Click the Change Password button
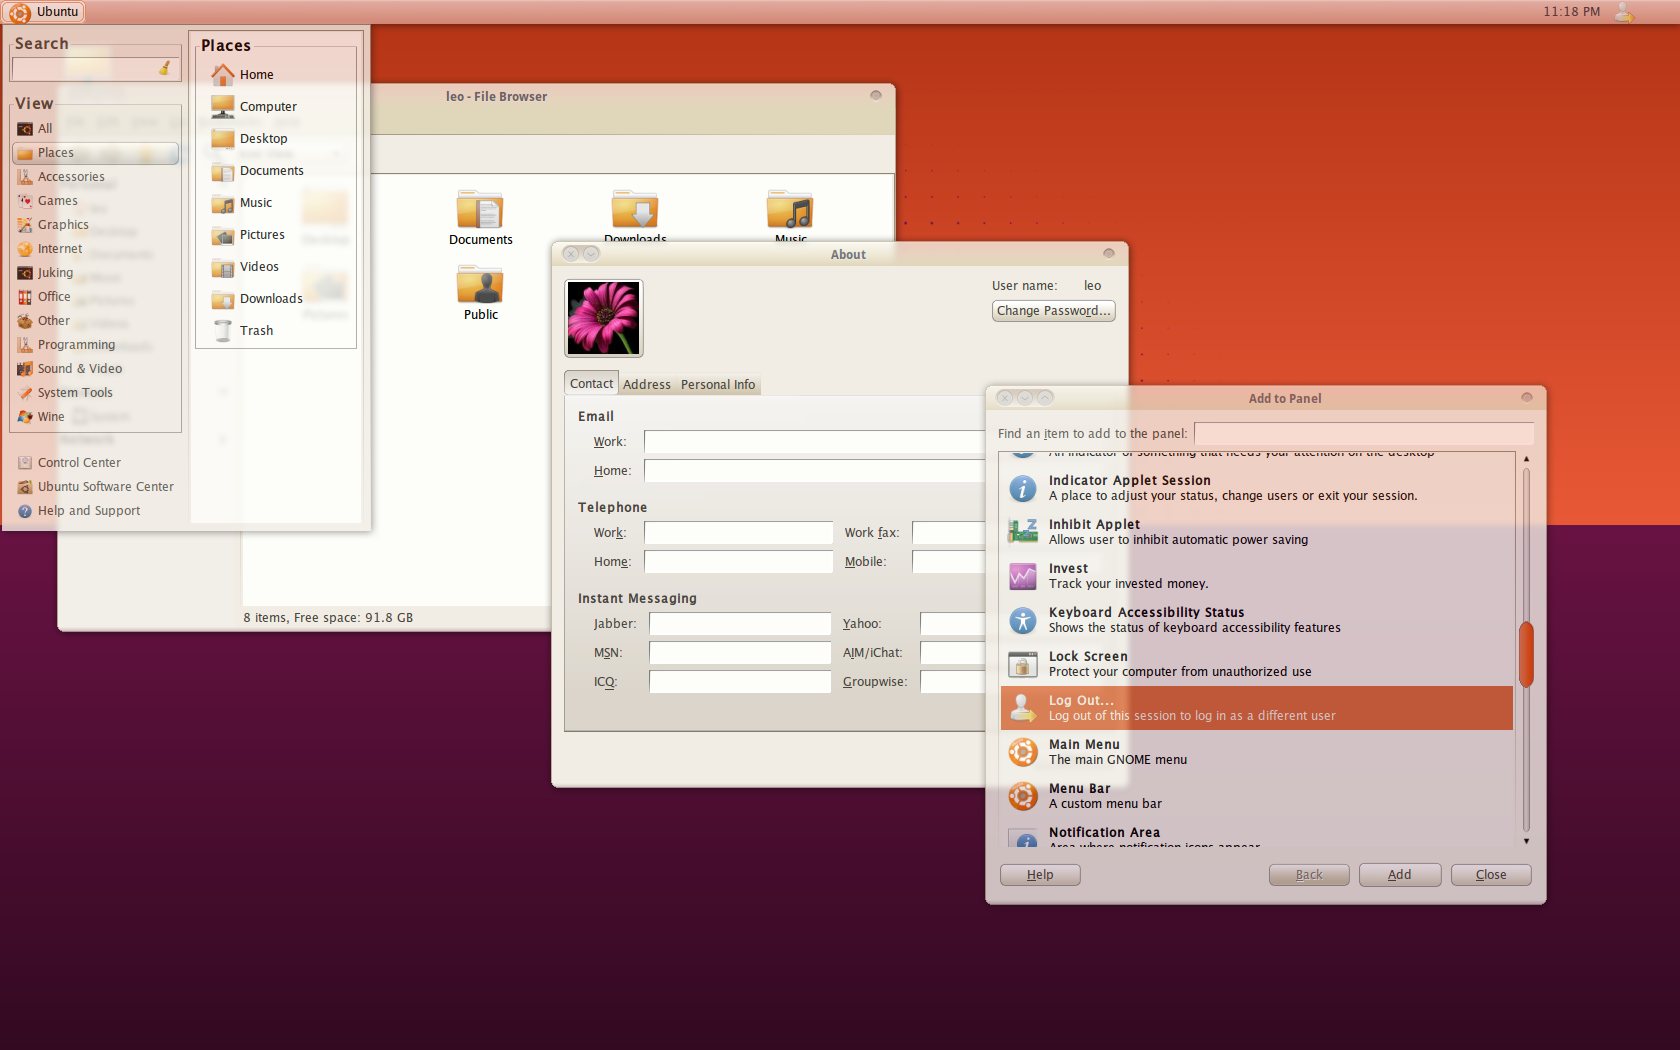 [x=1053, y=311]
